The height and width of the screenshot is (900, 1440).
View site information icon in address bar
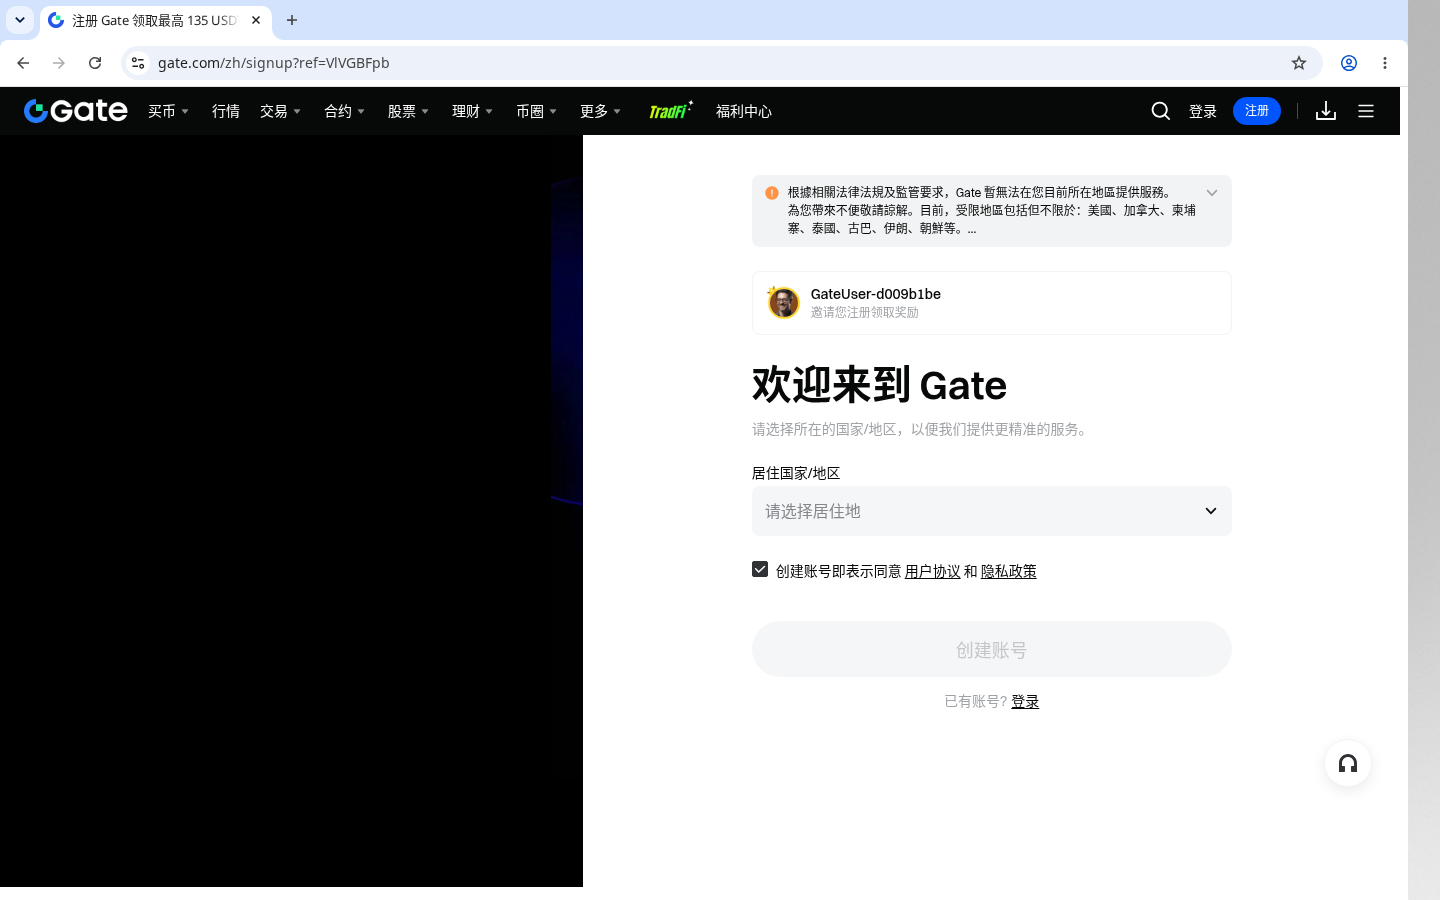coord(138,63)
